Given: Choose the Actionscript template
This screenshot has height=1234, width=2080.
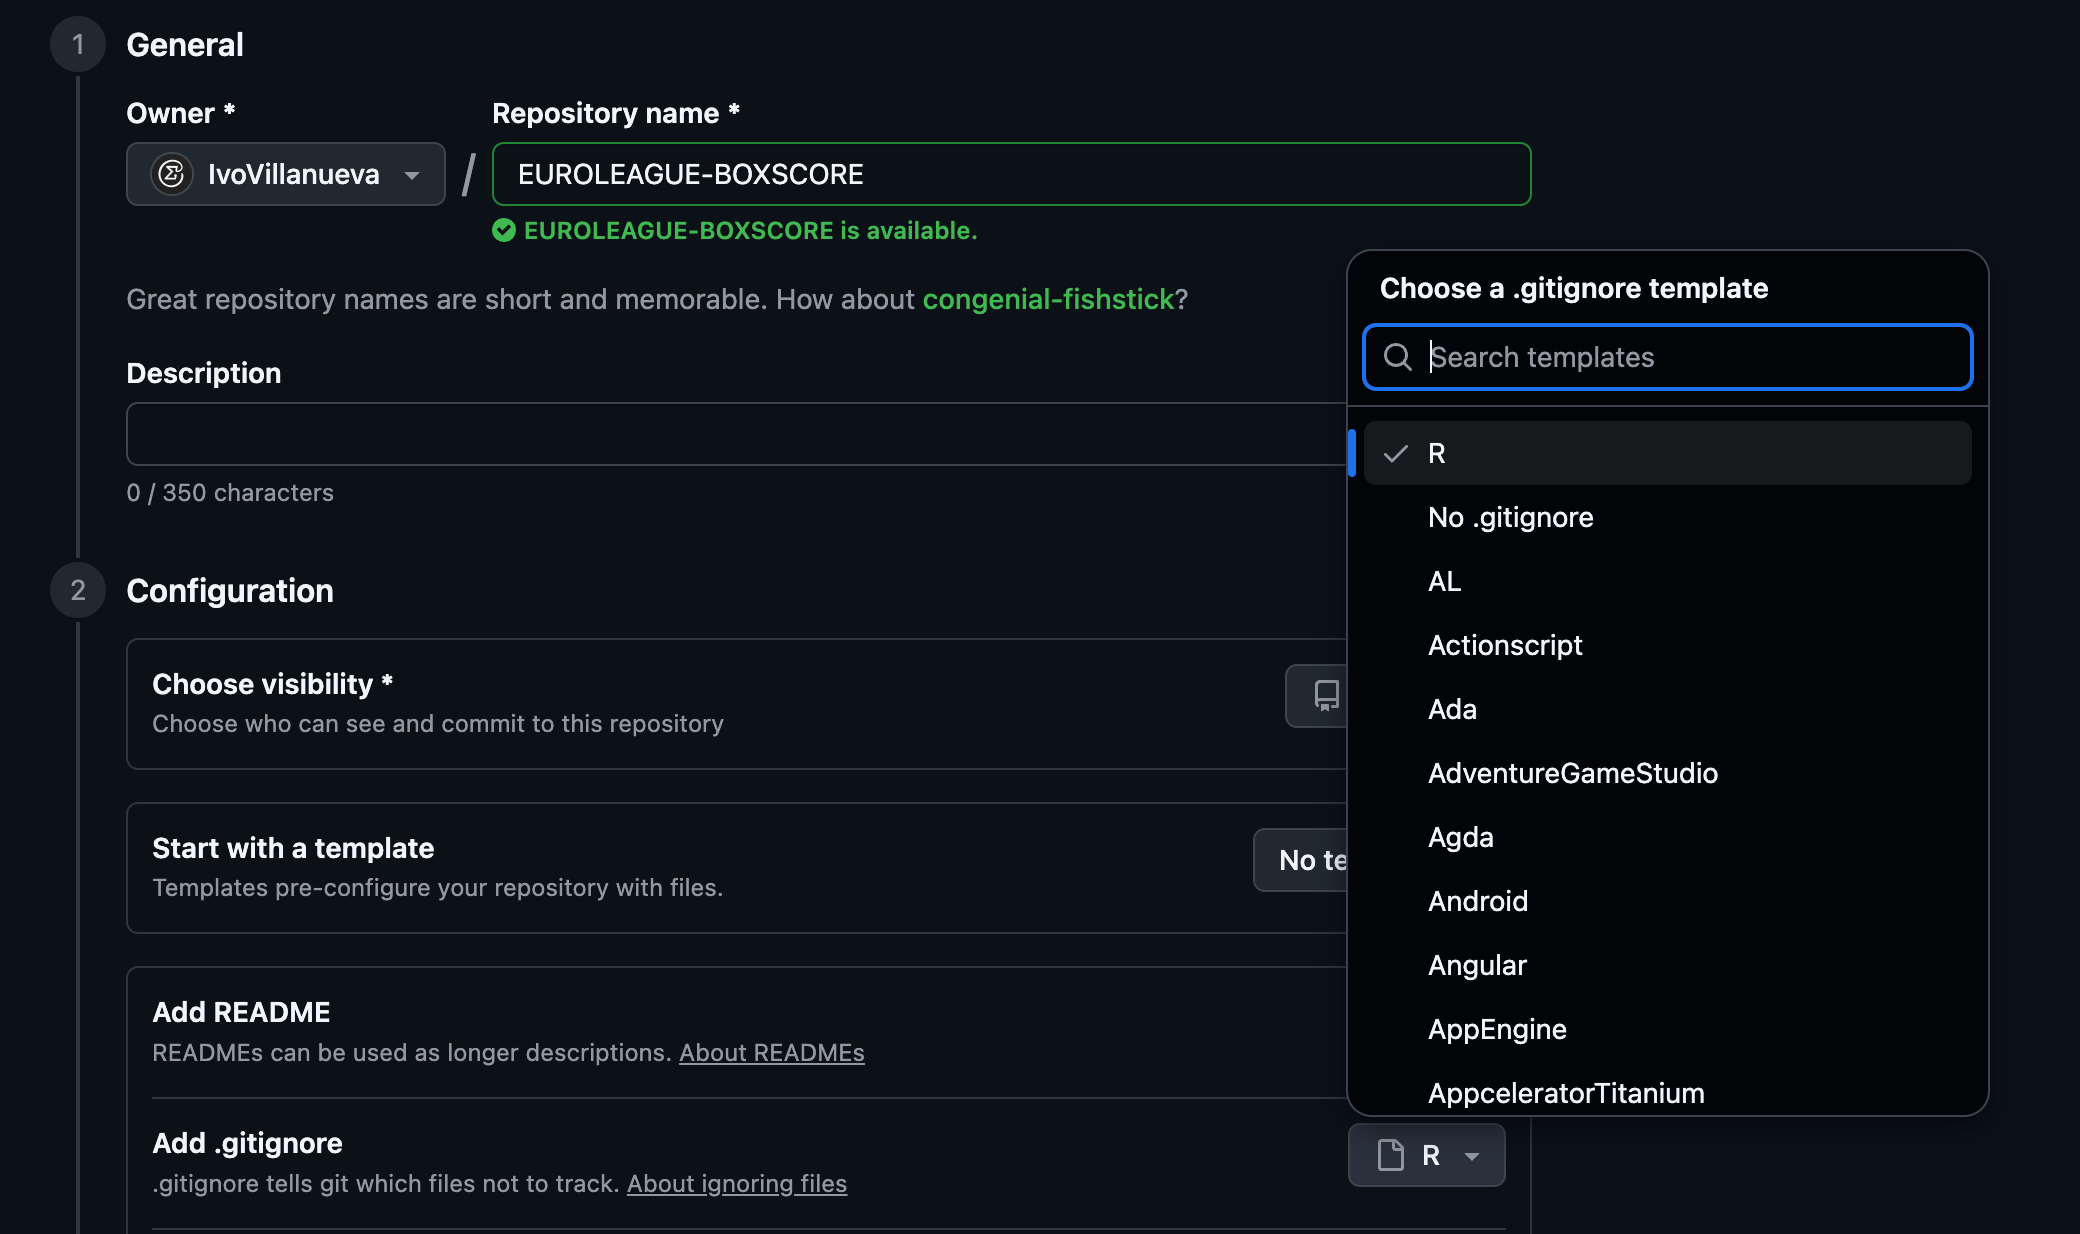Looking at the screenshot, I should tap(1504, 646).
